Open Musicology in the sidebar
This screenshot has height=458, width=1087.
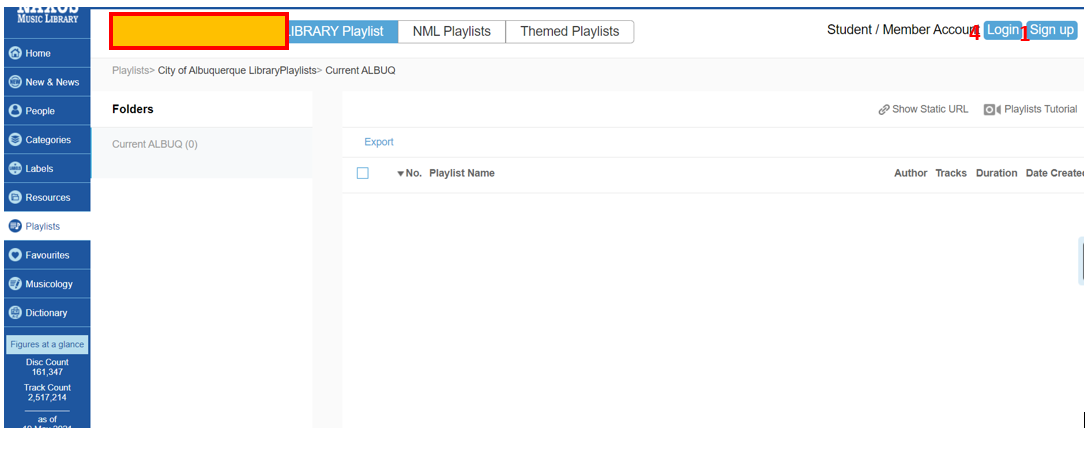pyautogui.click(x=47, y=284)
